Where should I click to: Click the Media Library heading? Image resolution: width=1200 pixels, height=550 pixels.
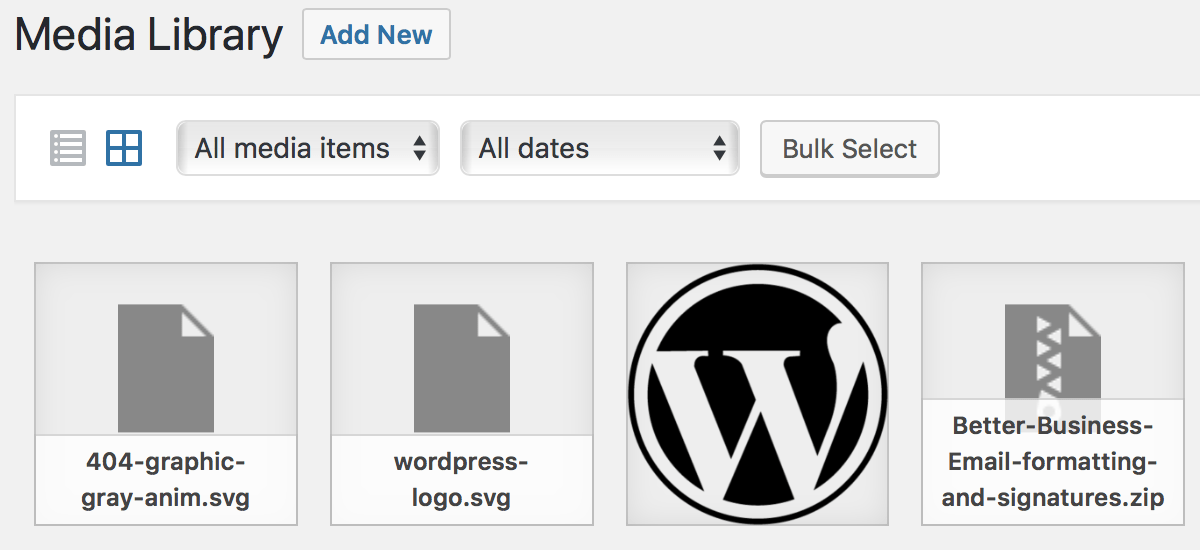(x=149, y=36)
